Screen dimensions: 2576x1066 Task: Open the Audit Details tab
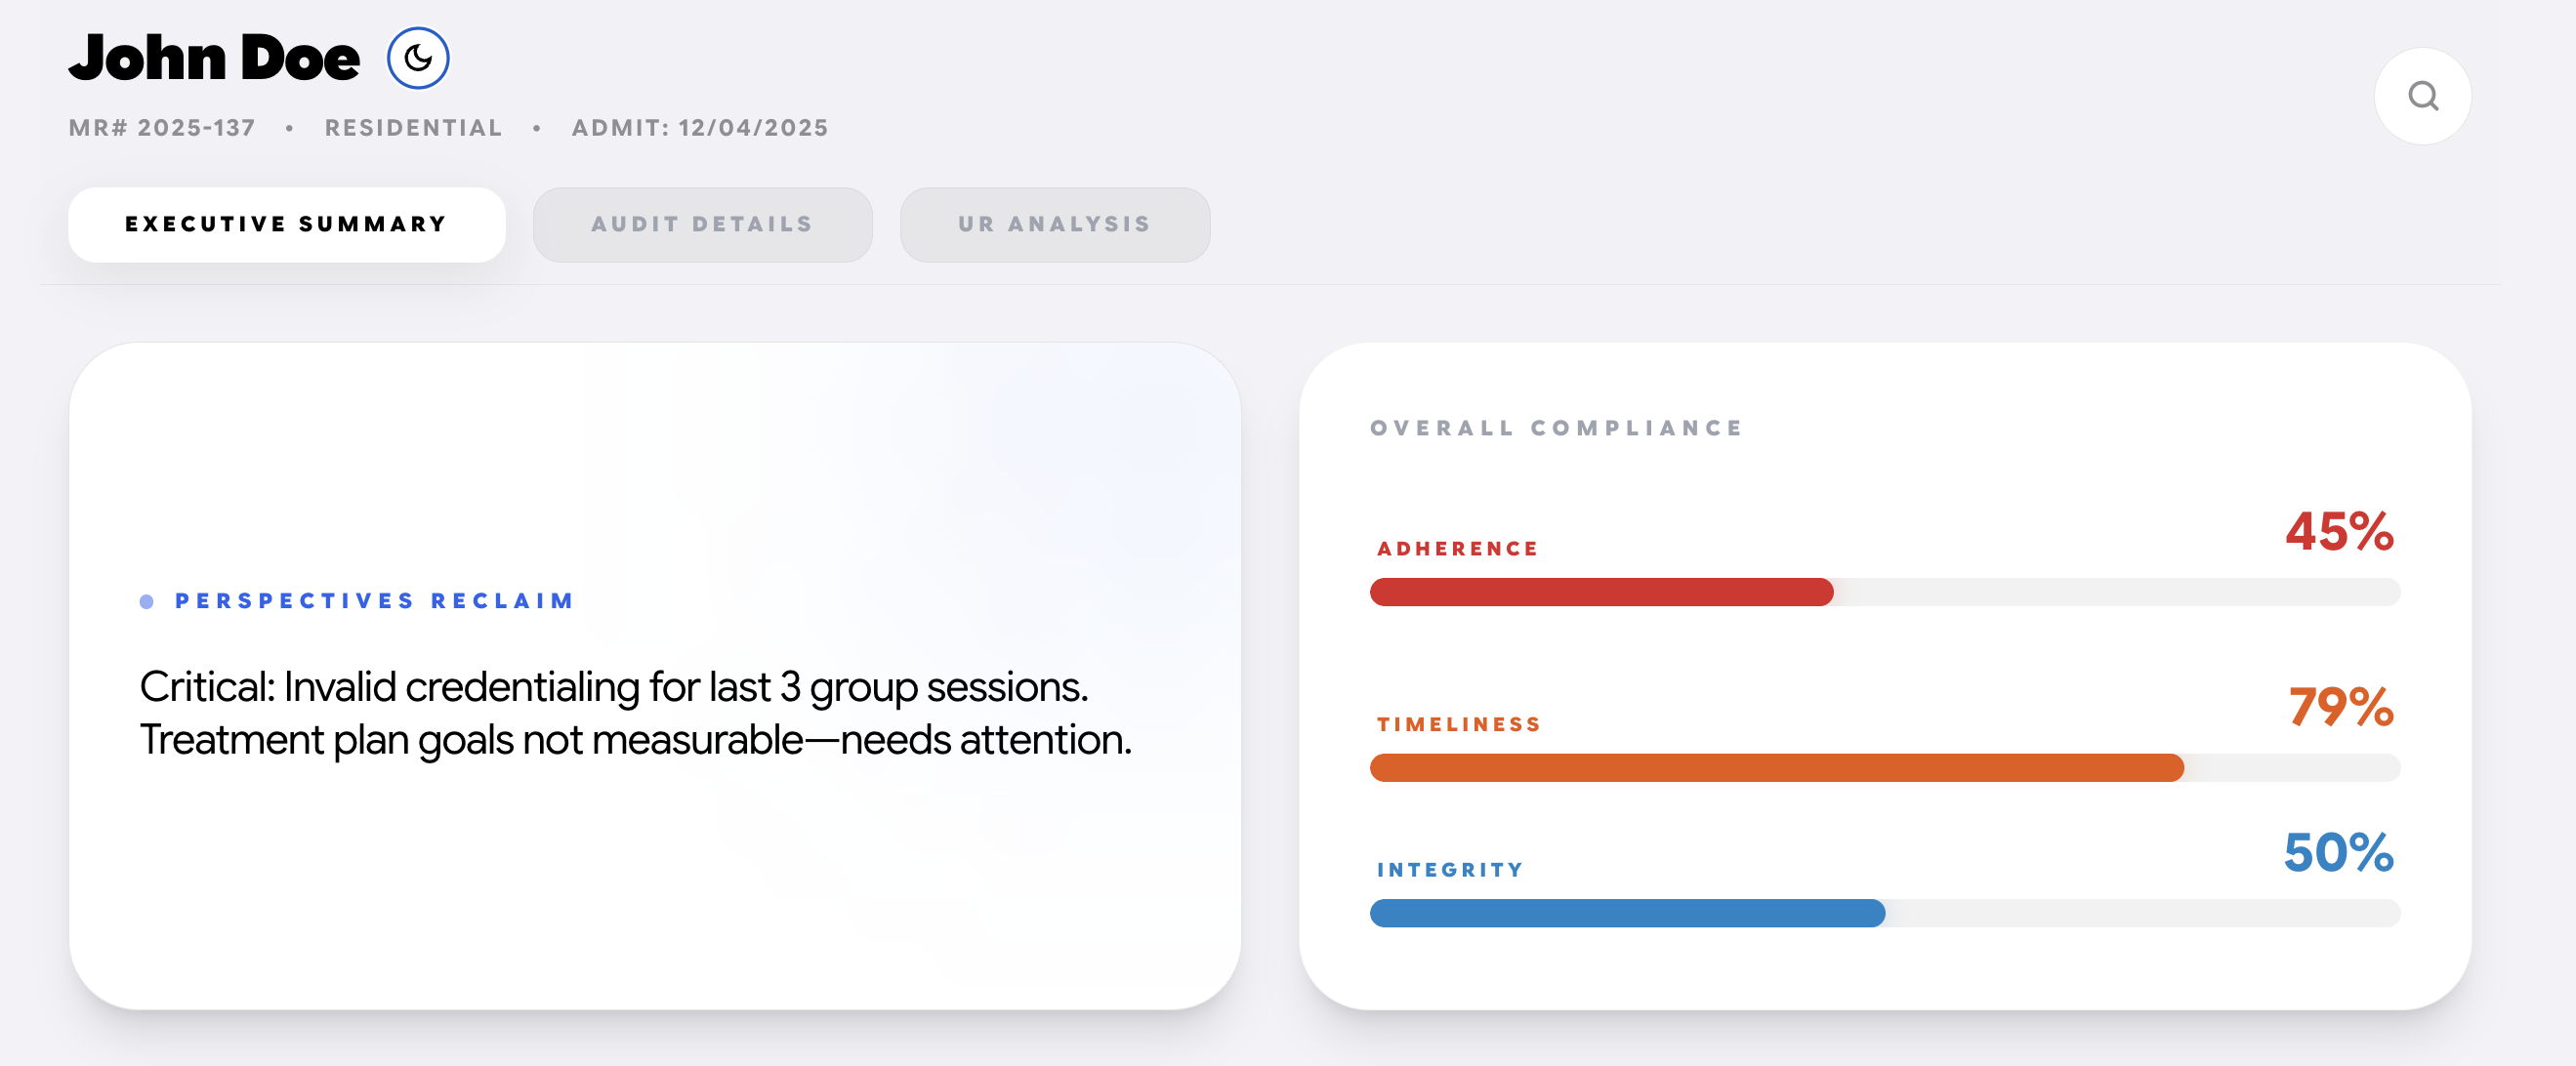pos(702,224)
